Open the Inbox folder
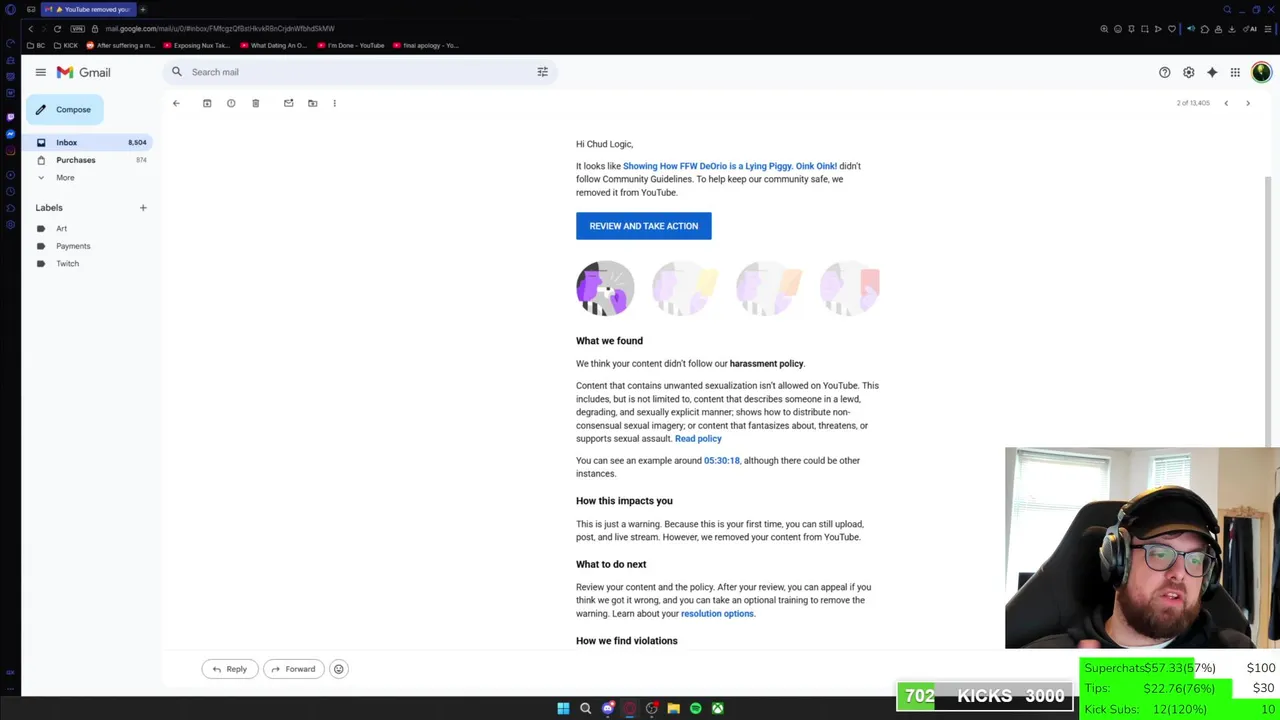 click(x=90, y=142)
